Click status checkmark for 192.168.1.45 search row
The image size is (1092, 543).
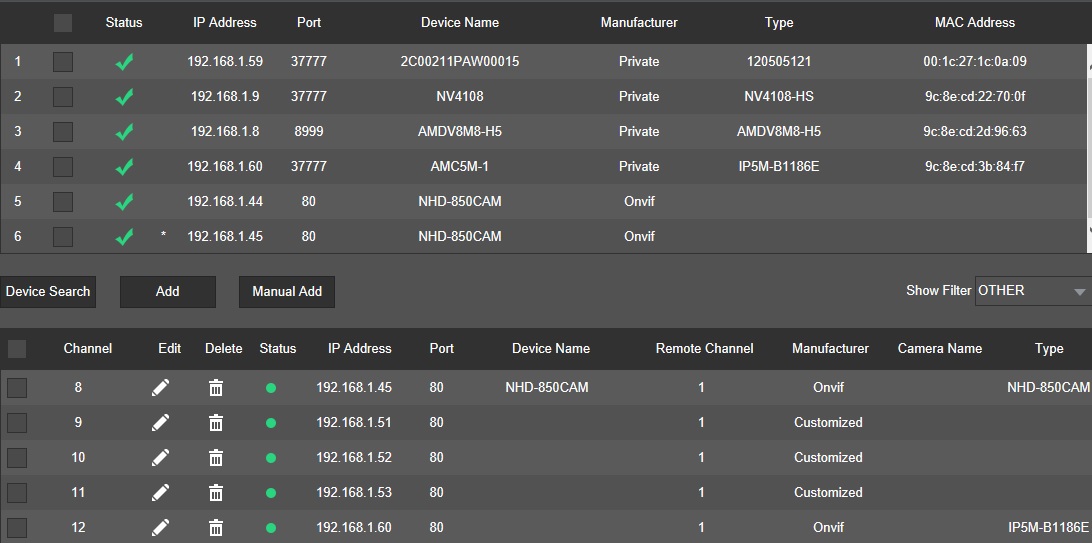click(x=124, y=237)
